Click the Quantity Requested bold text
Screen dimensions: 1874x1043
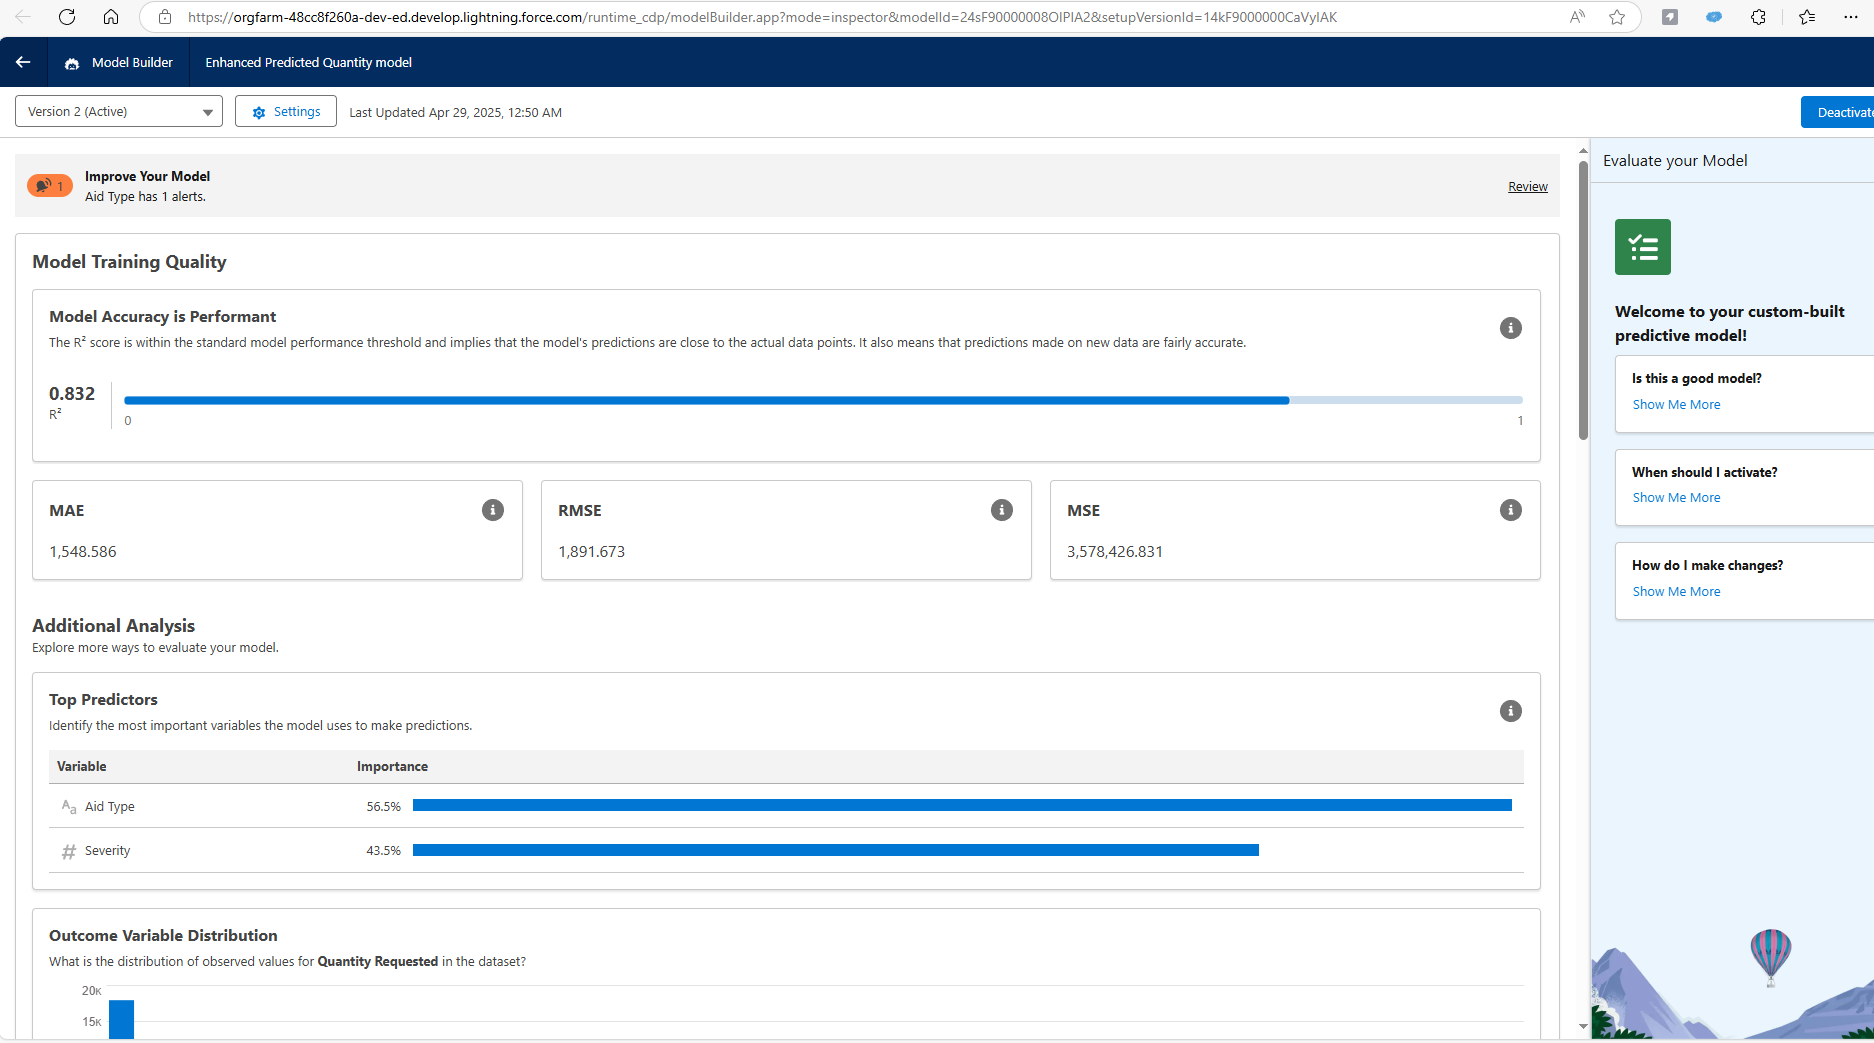coord(378,962)
